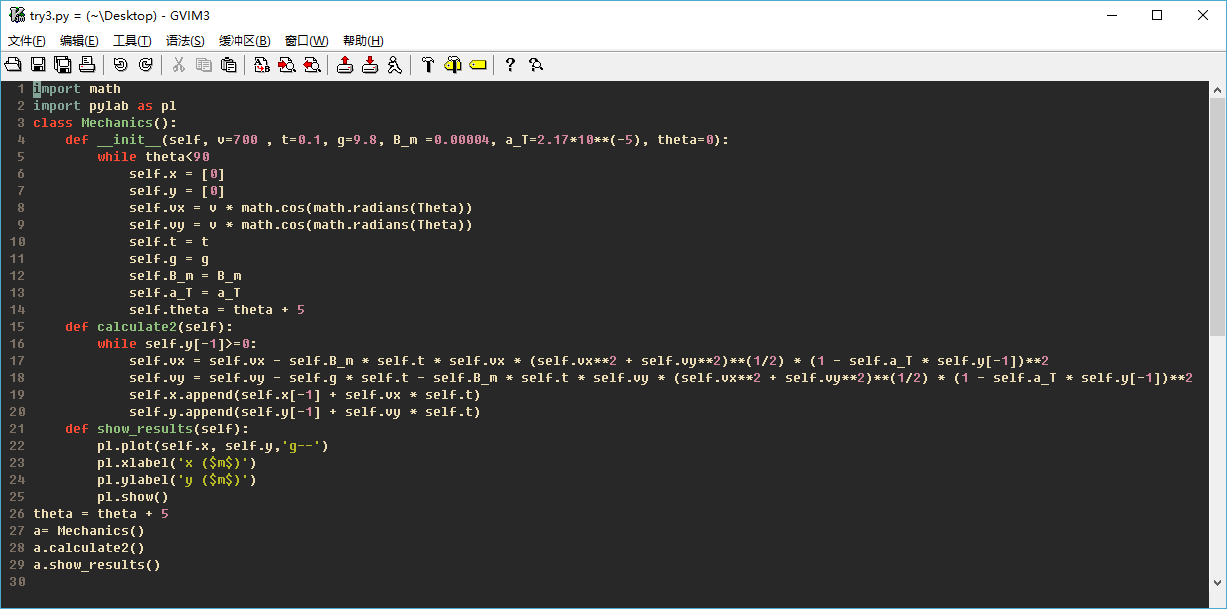
Task: Paste from clipboard using clipboard icon
Action: click(x=228, y=65)
